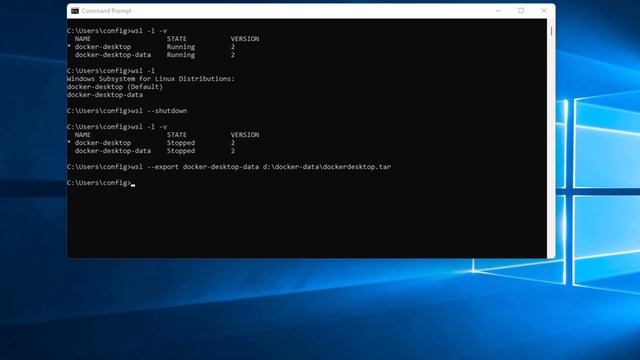The width and height of the screenshot is (640, 360).
Task: Click the Stopped state of docker-desktop
Action: [180, 143]
